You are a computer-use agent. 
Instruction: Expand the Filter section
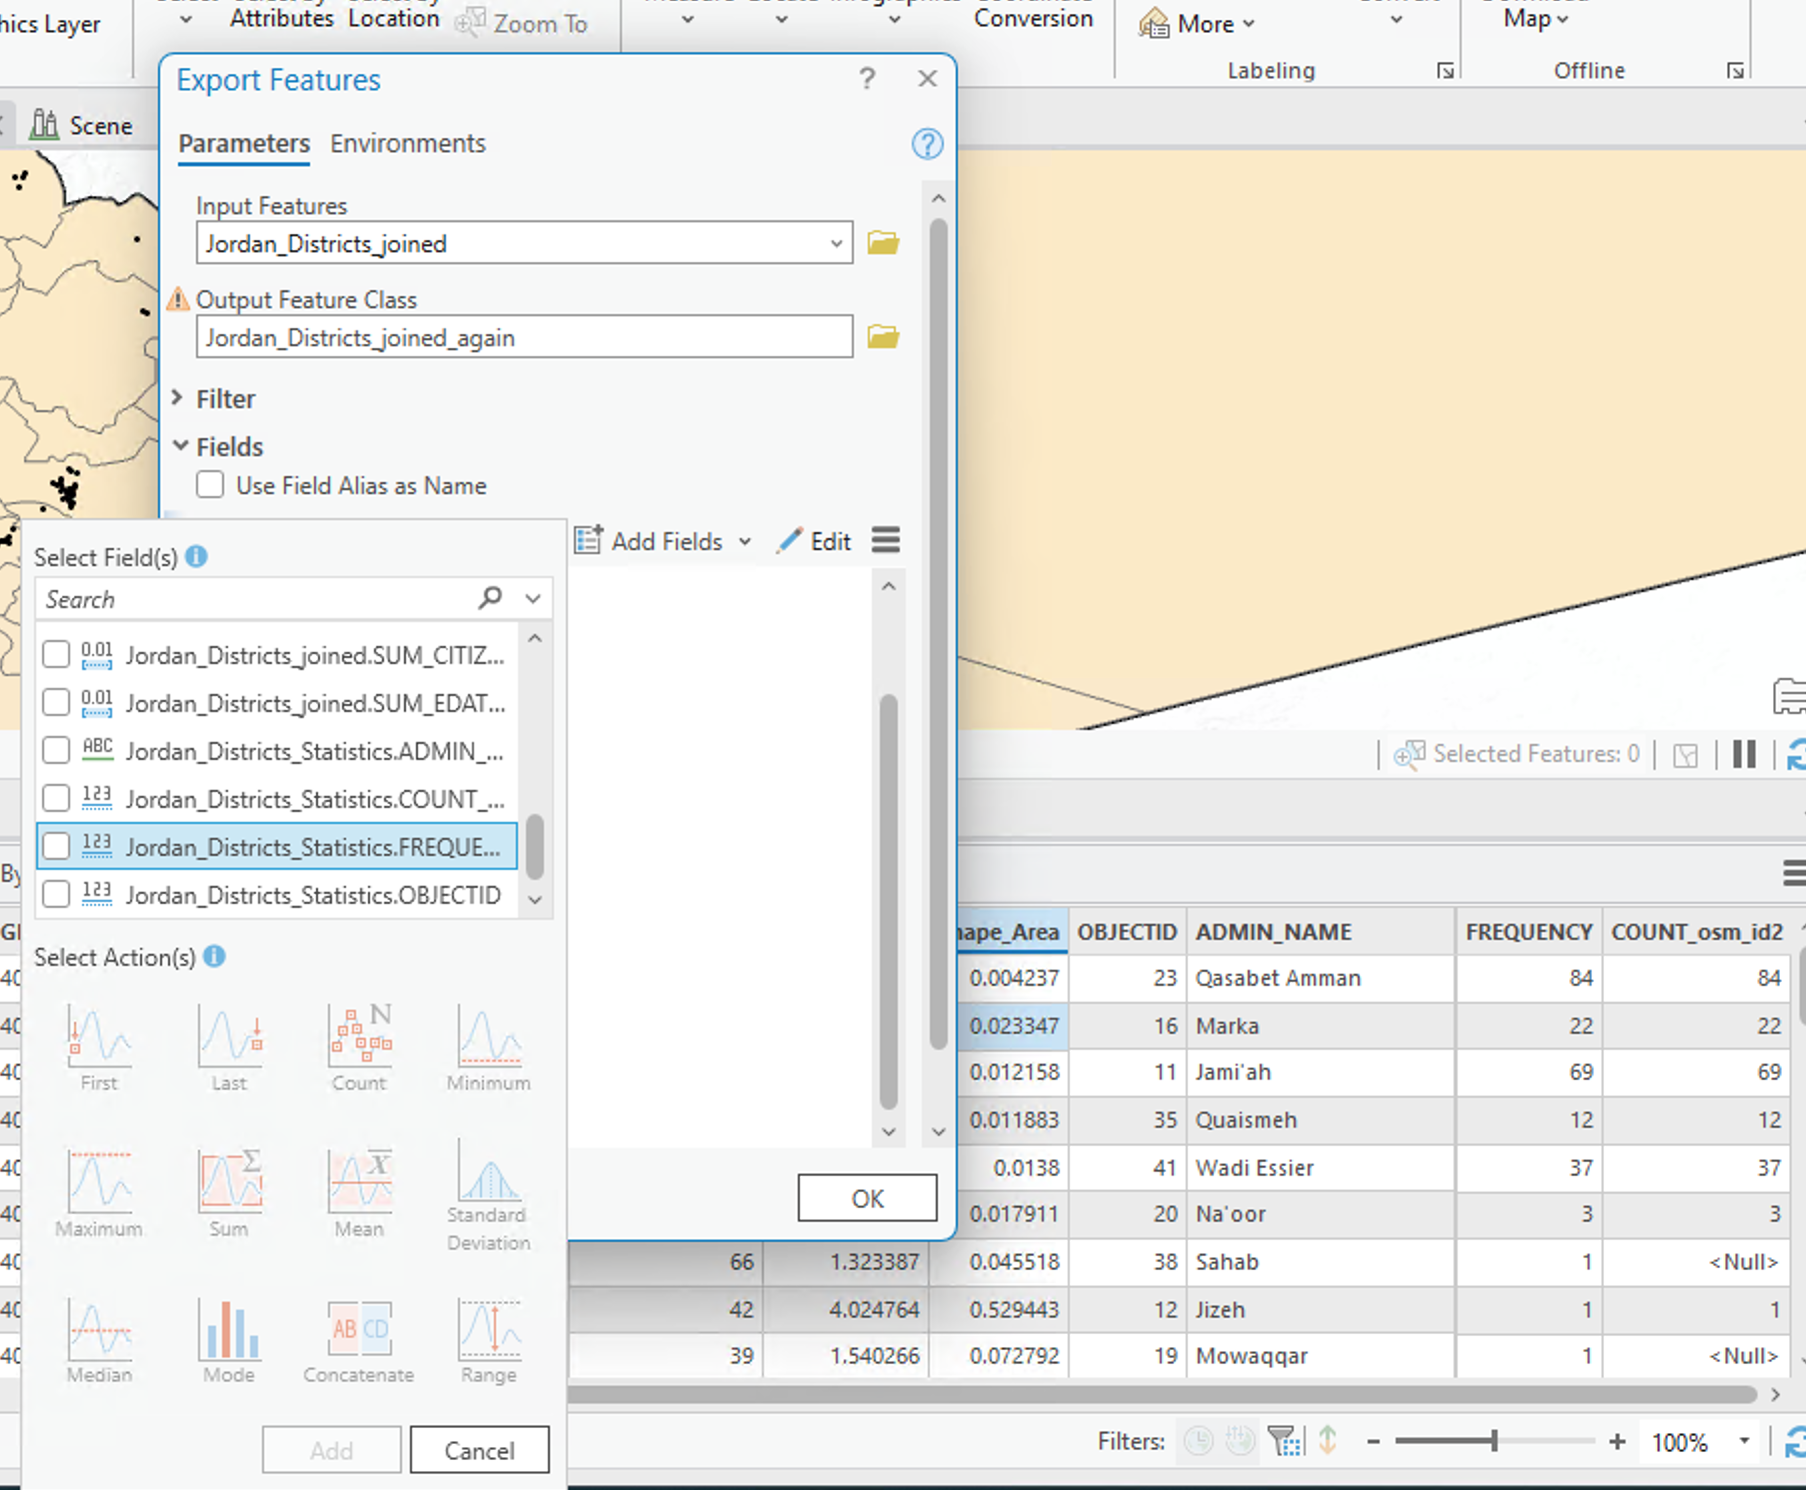[x=179, y=398]
